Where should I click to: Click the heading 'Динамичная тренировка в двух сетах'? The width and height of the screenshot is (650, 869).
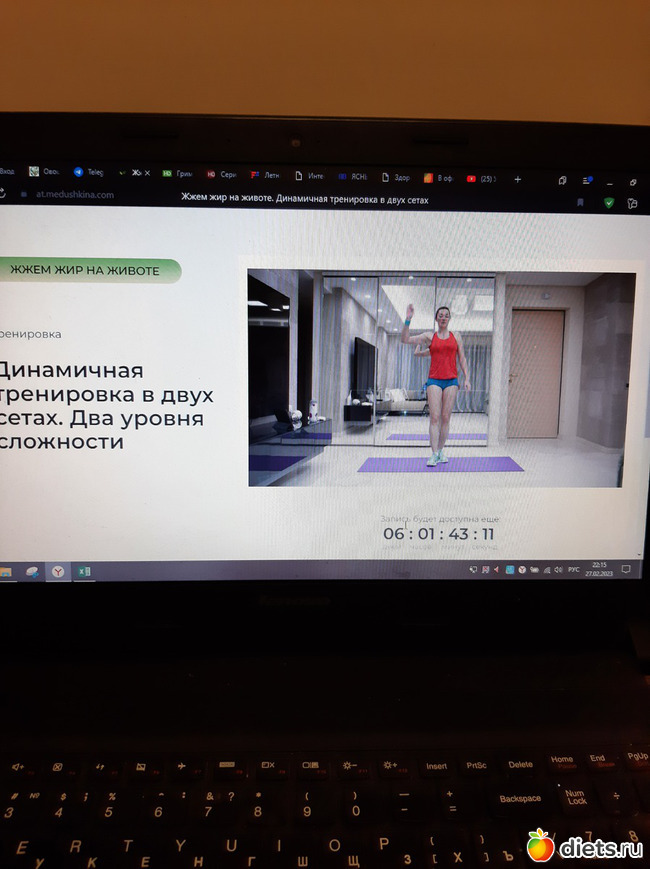(105, 405)
